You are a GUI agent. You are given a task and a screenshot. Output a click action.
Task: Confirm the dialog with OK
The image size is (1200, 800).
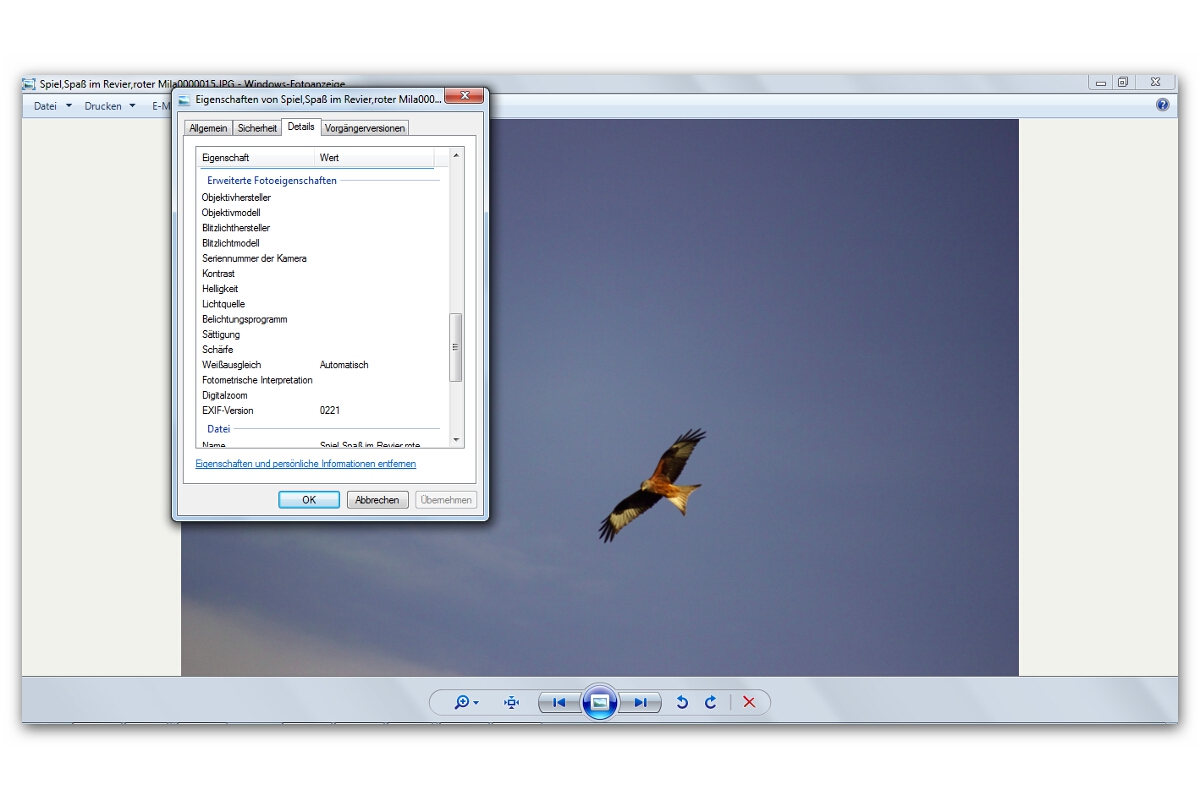point(309,500)
